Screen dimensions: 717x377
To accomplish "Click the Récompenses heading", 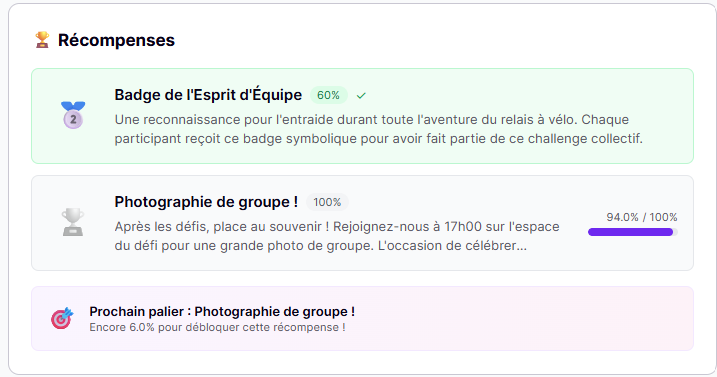I will coord(116,40).
